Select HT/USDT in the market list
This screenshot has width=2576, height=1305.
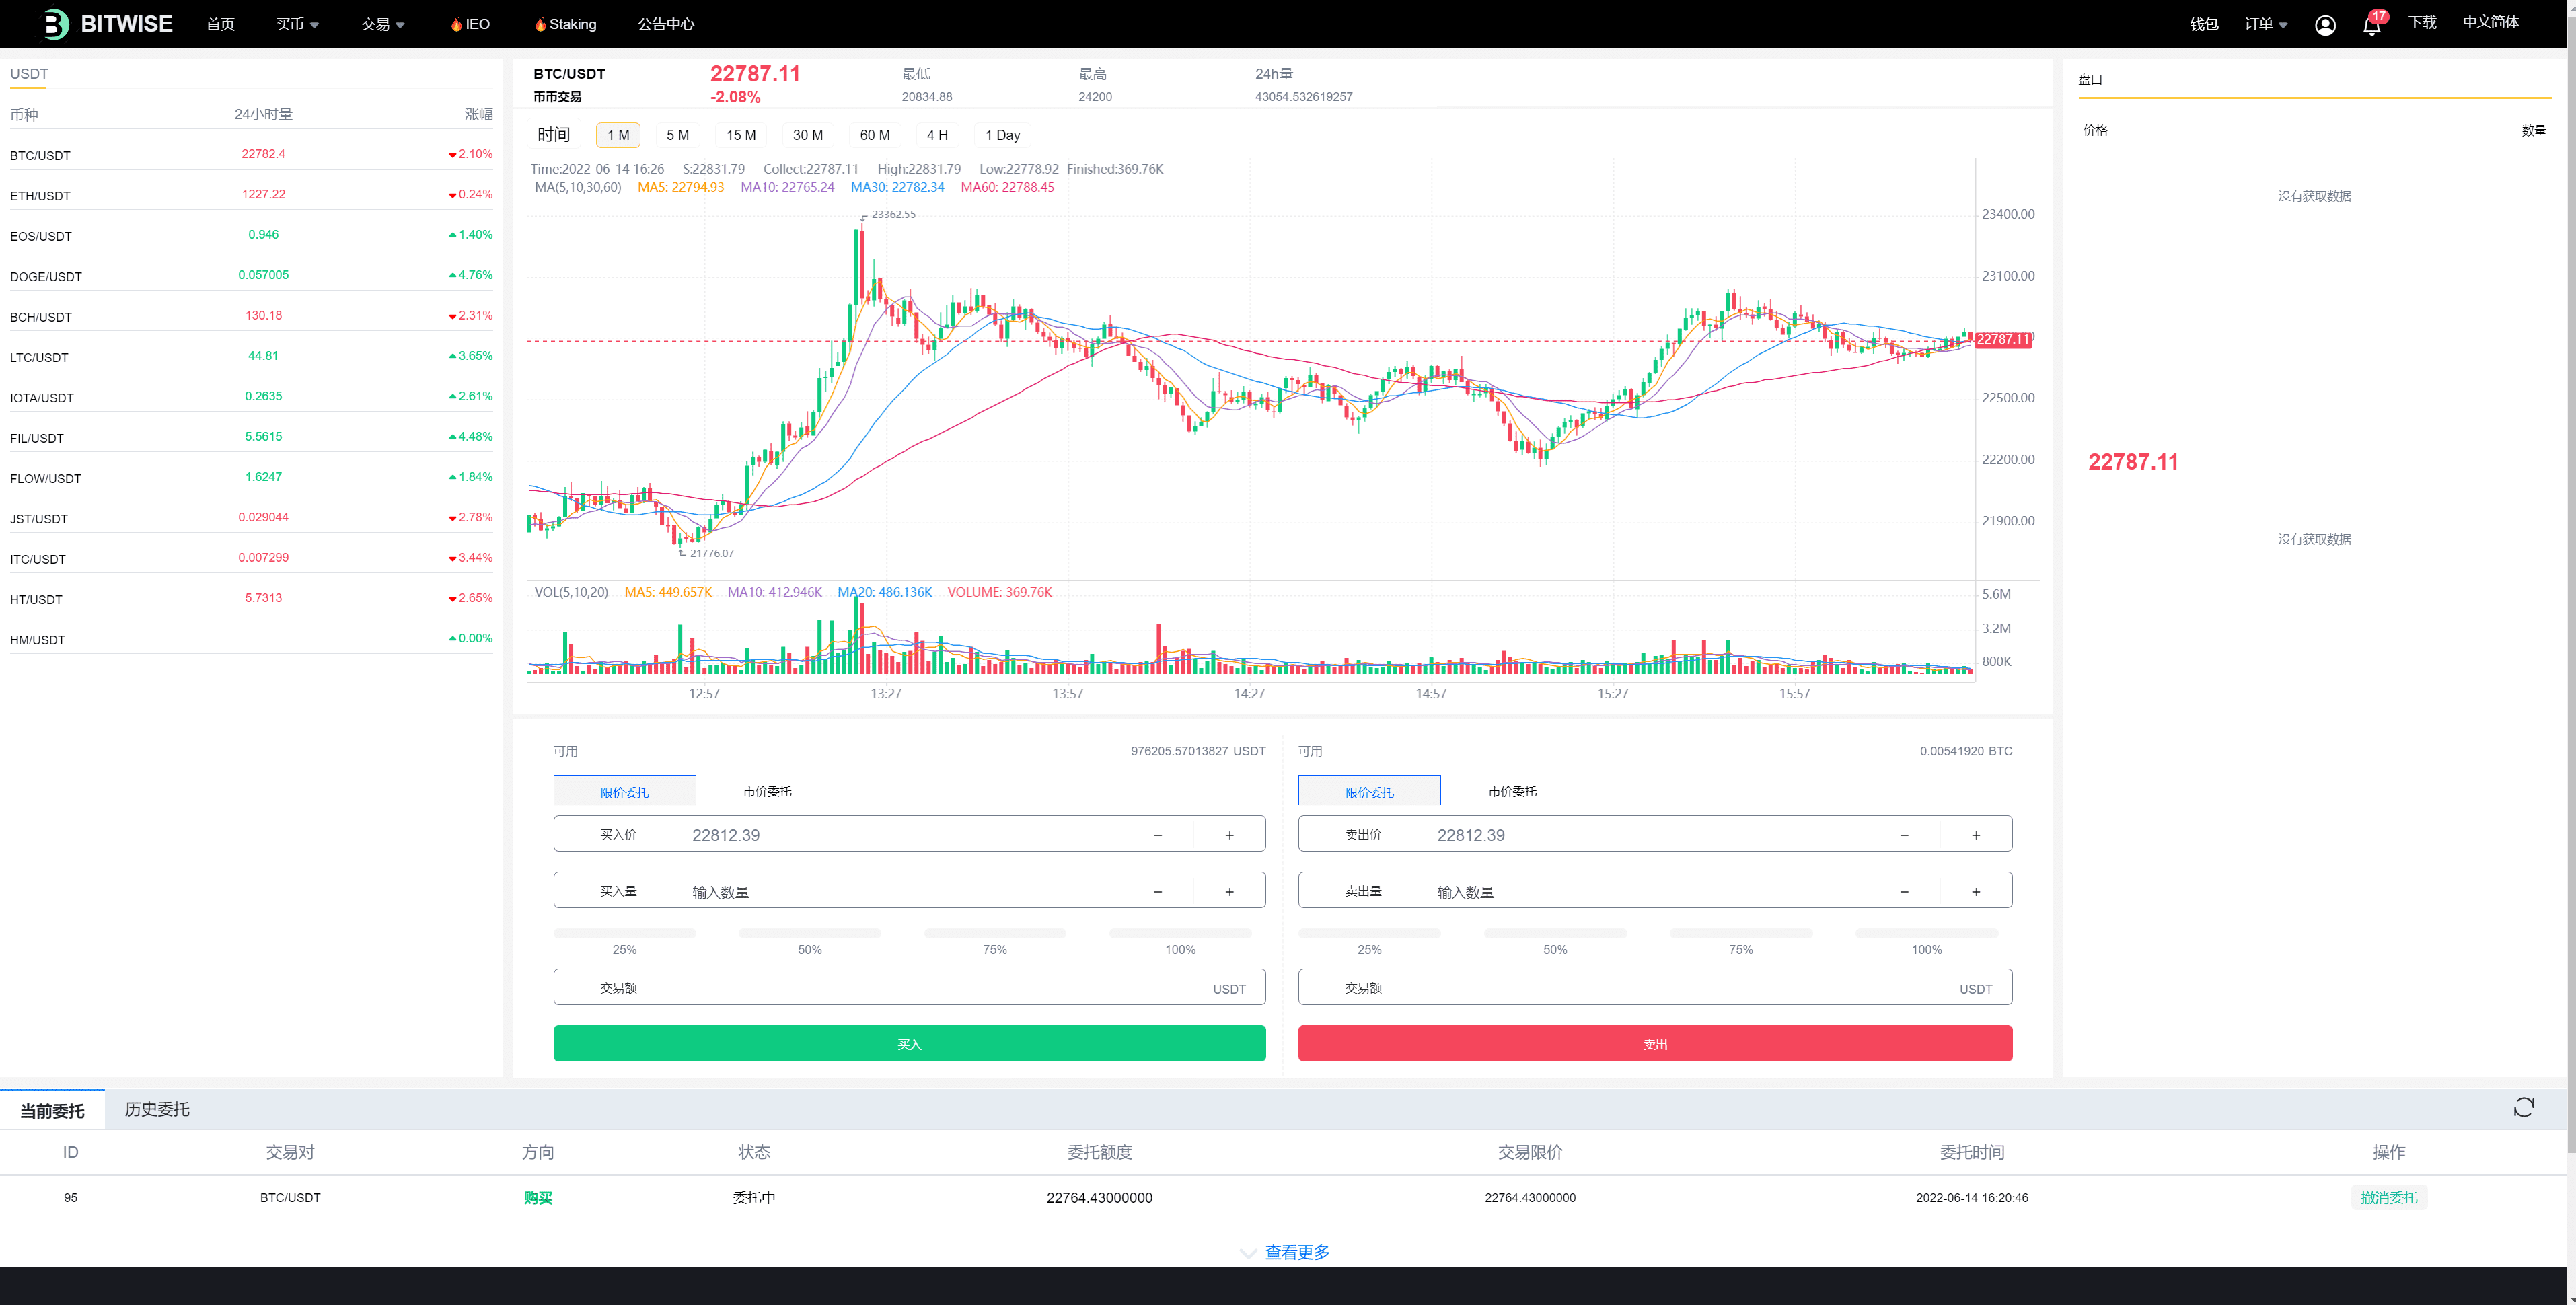click(251, 598)
